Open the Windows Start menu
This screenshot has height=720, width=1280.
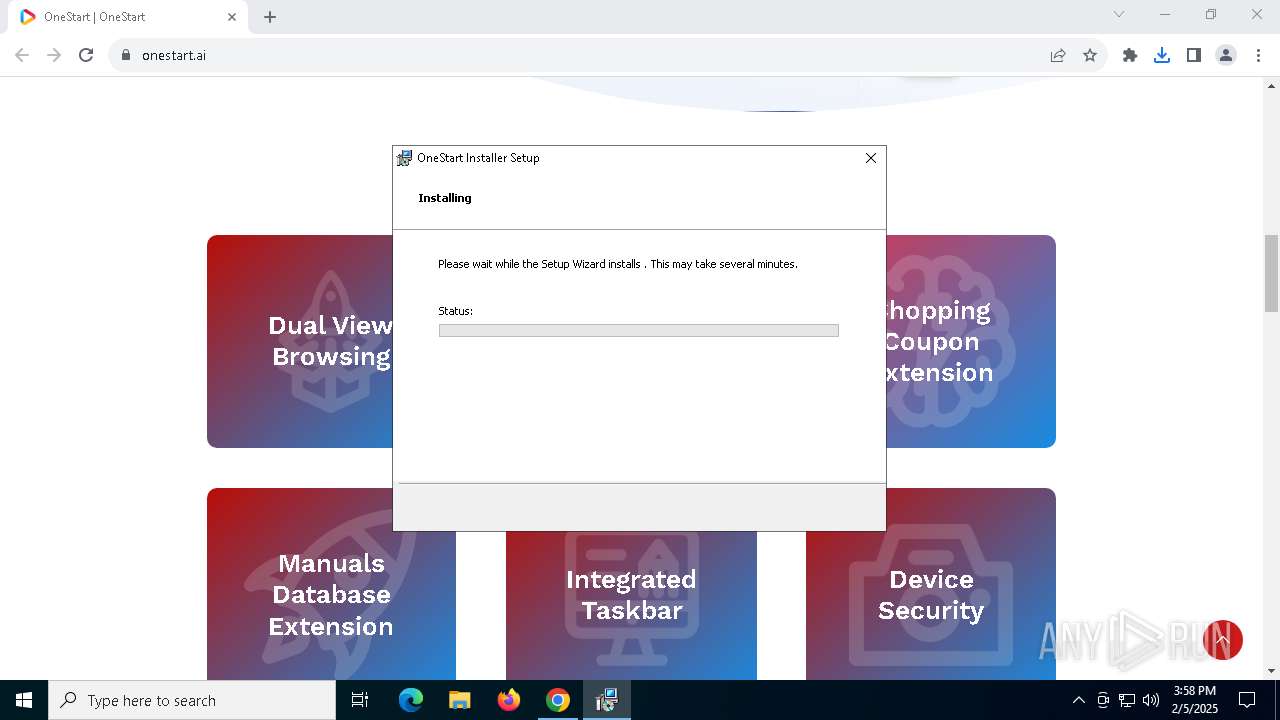coord(24,700)
